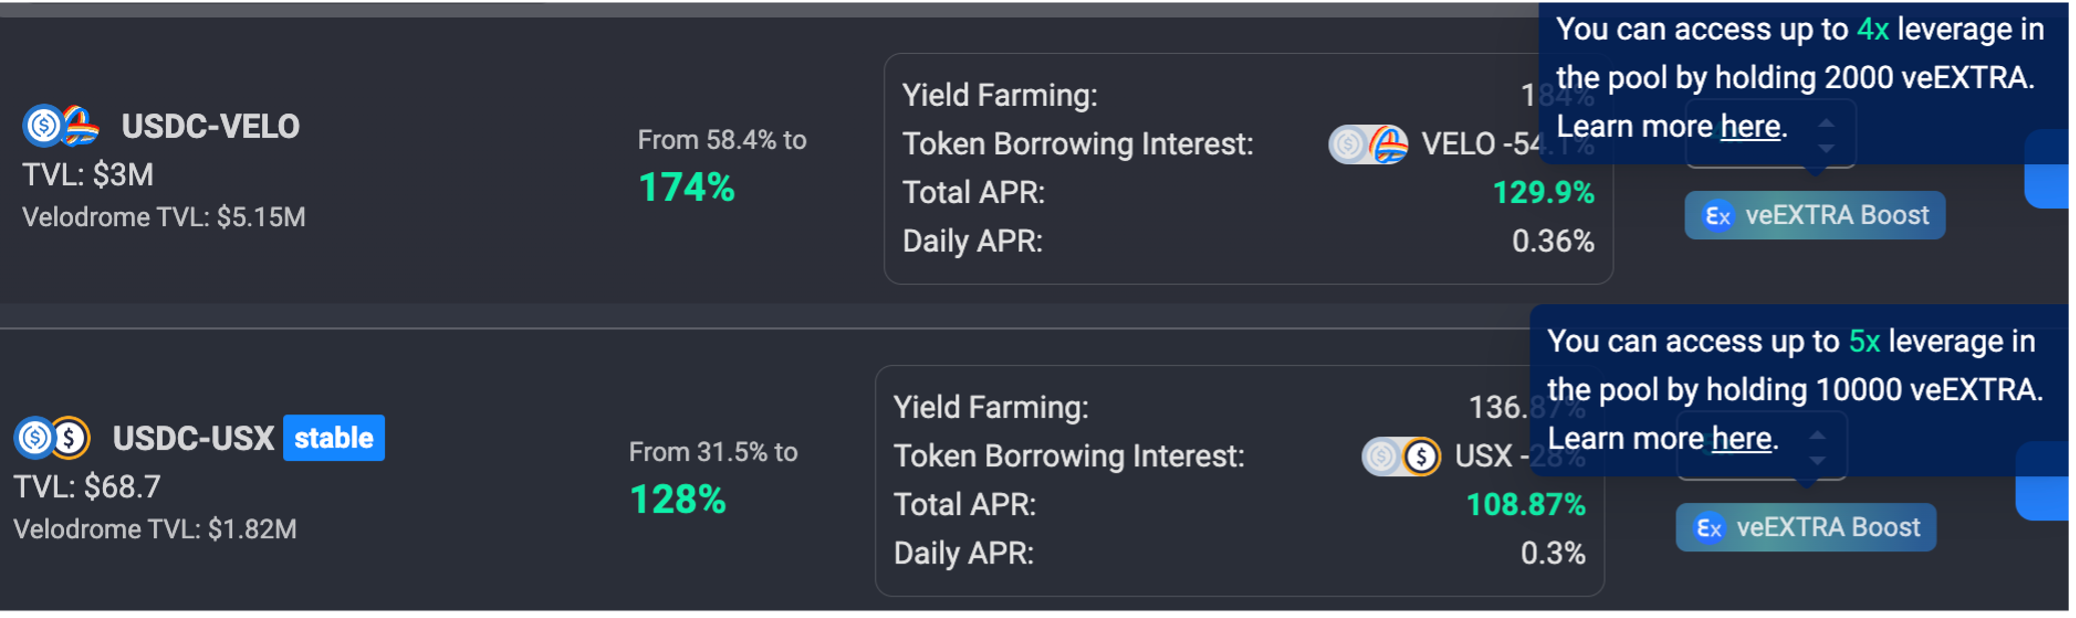Viewport: 2076px width, 618px height.
Task: Increase leverage with up arrow in USDC-USX row
Action: (1817, 435)
